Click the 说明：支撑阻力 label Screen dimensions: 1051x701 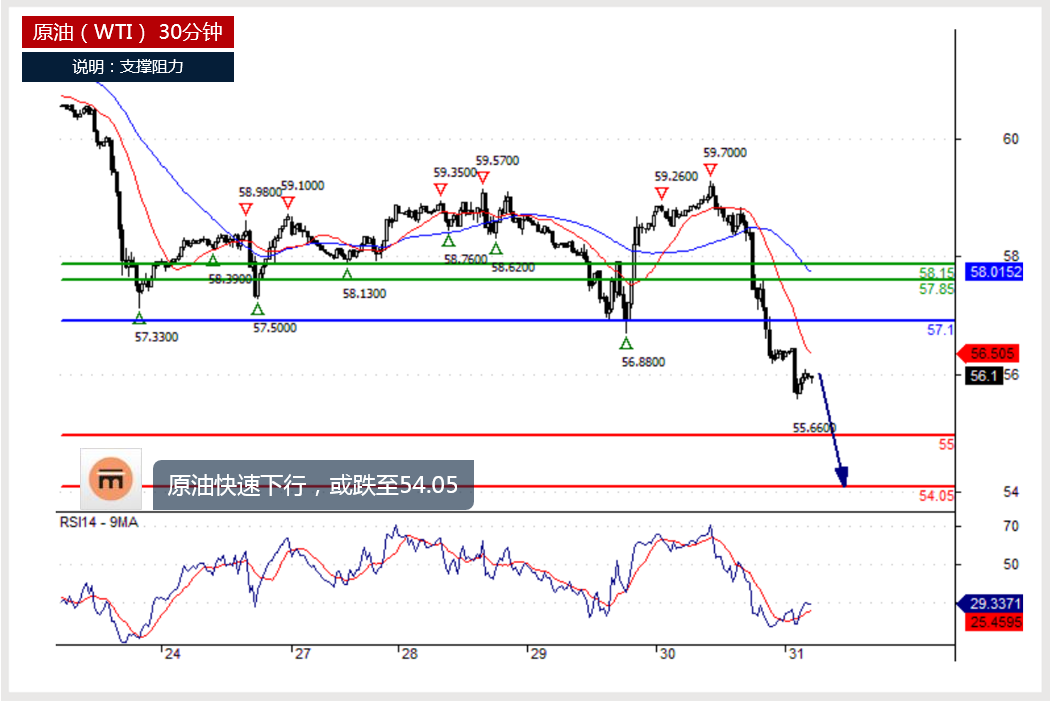(x=127, y=67)
